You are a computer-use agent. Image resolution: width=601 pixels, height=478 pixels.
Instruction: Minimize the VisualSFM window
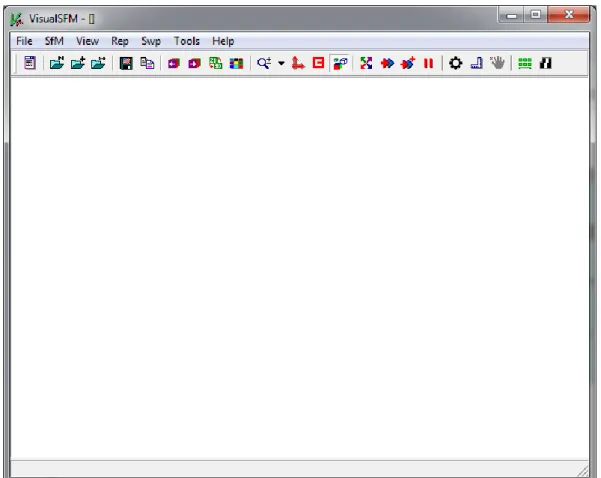(x=511, y=15)
